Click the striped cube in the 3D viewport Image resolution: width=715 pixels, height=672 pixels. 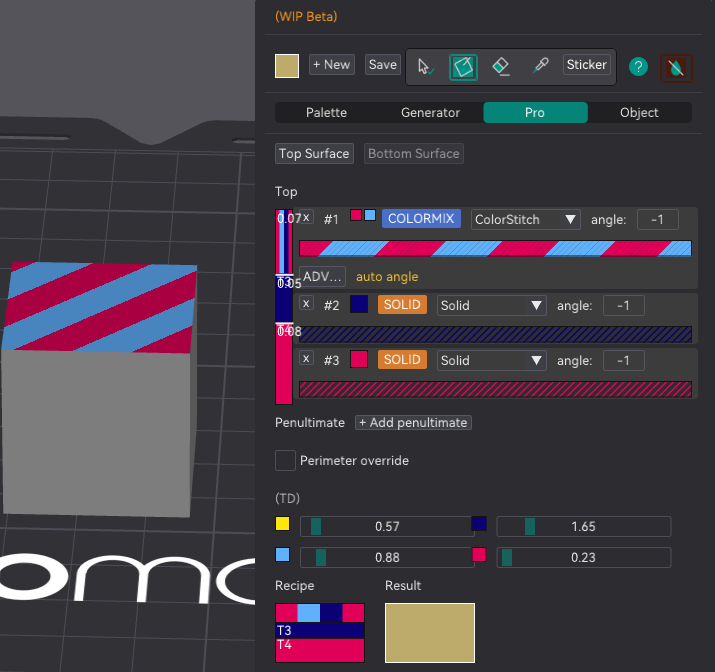click(x=99, y=388)
